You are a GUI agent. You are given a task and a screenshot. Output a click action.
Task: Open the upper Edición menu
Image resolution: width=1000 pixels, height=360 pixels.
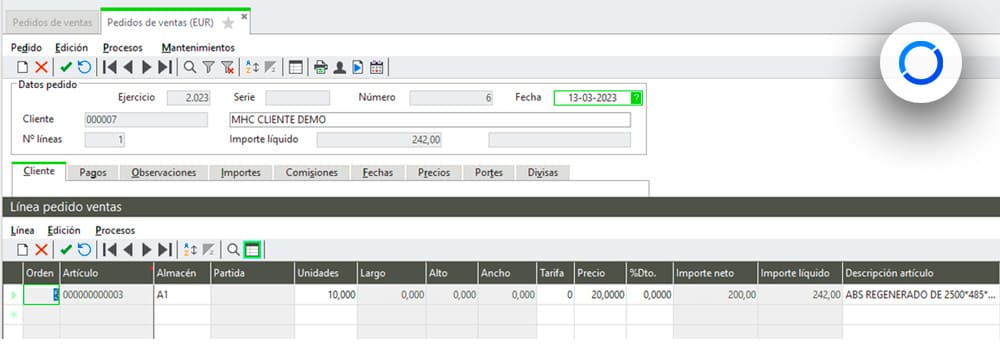(x=71, y=47)
